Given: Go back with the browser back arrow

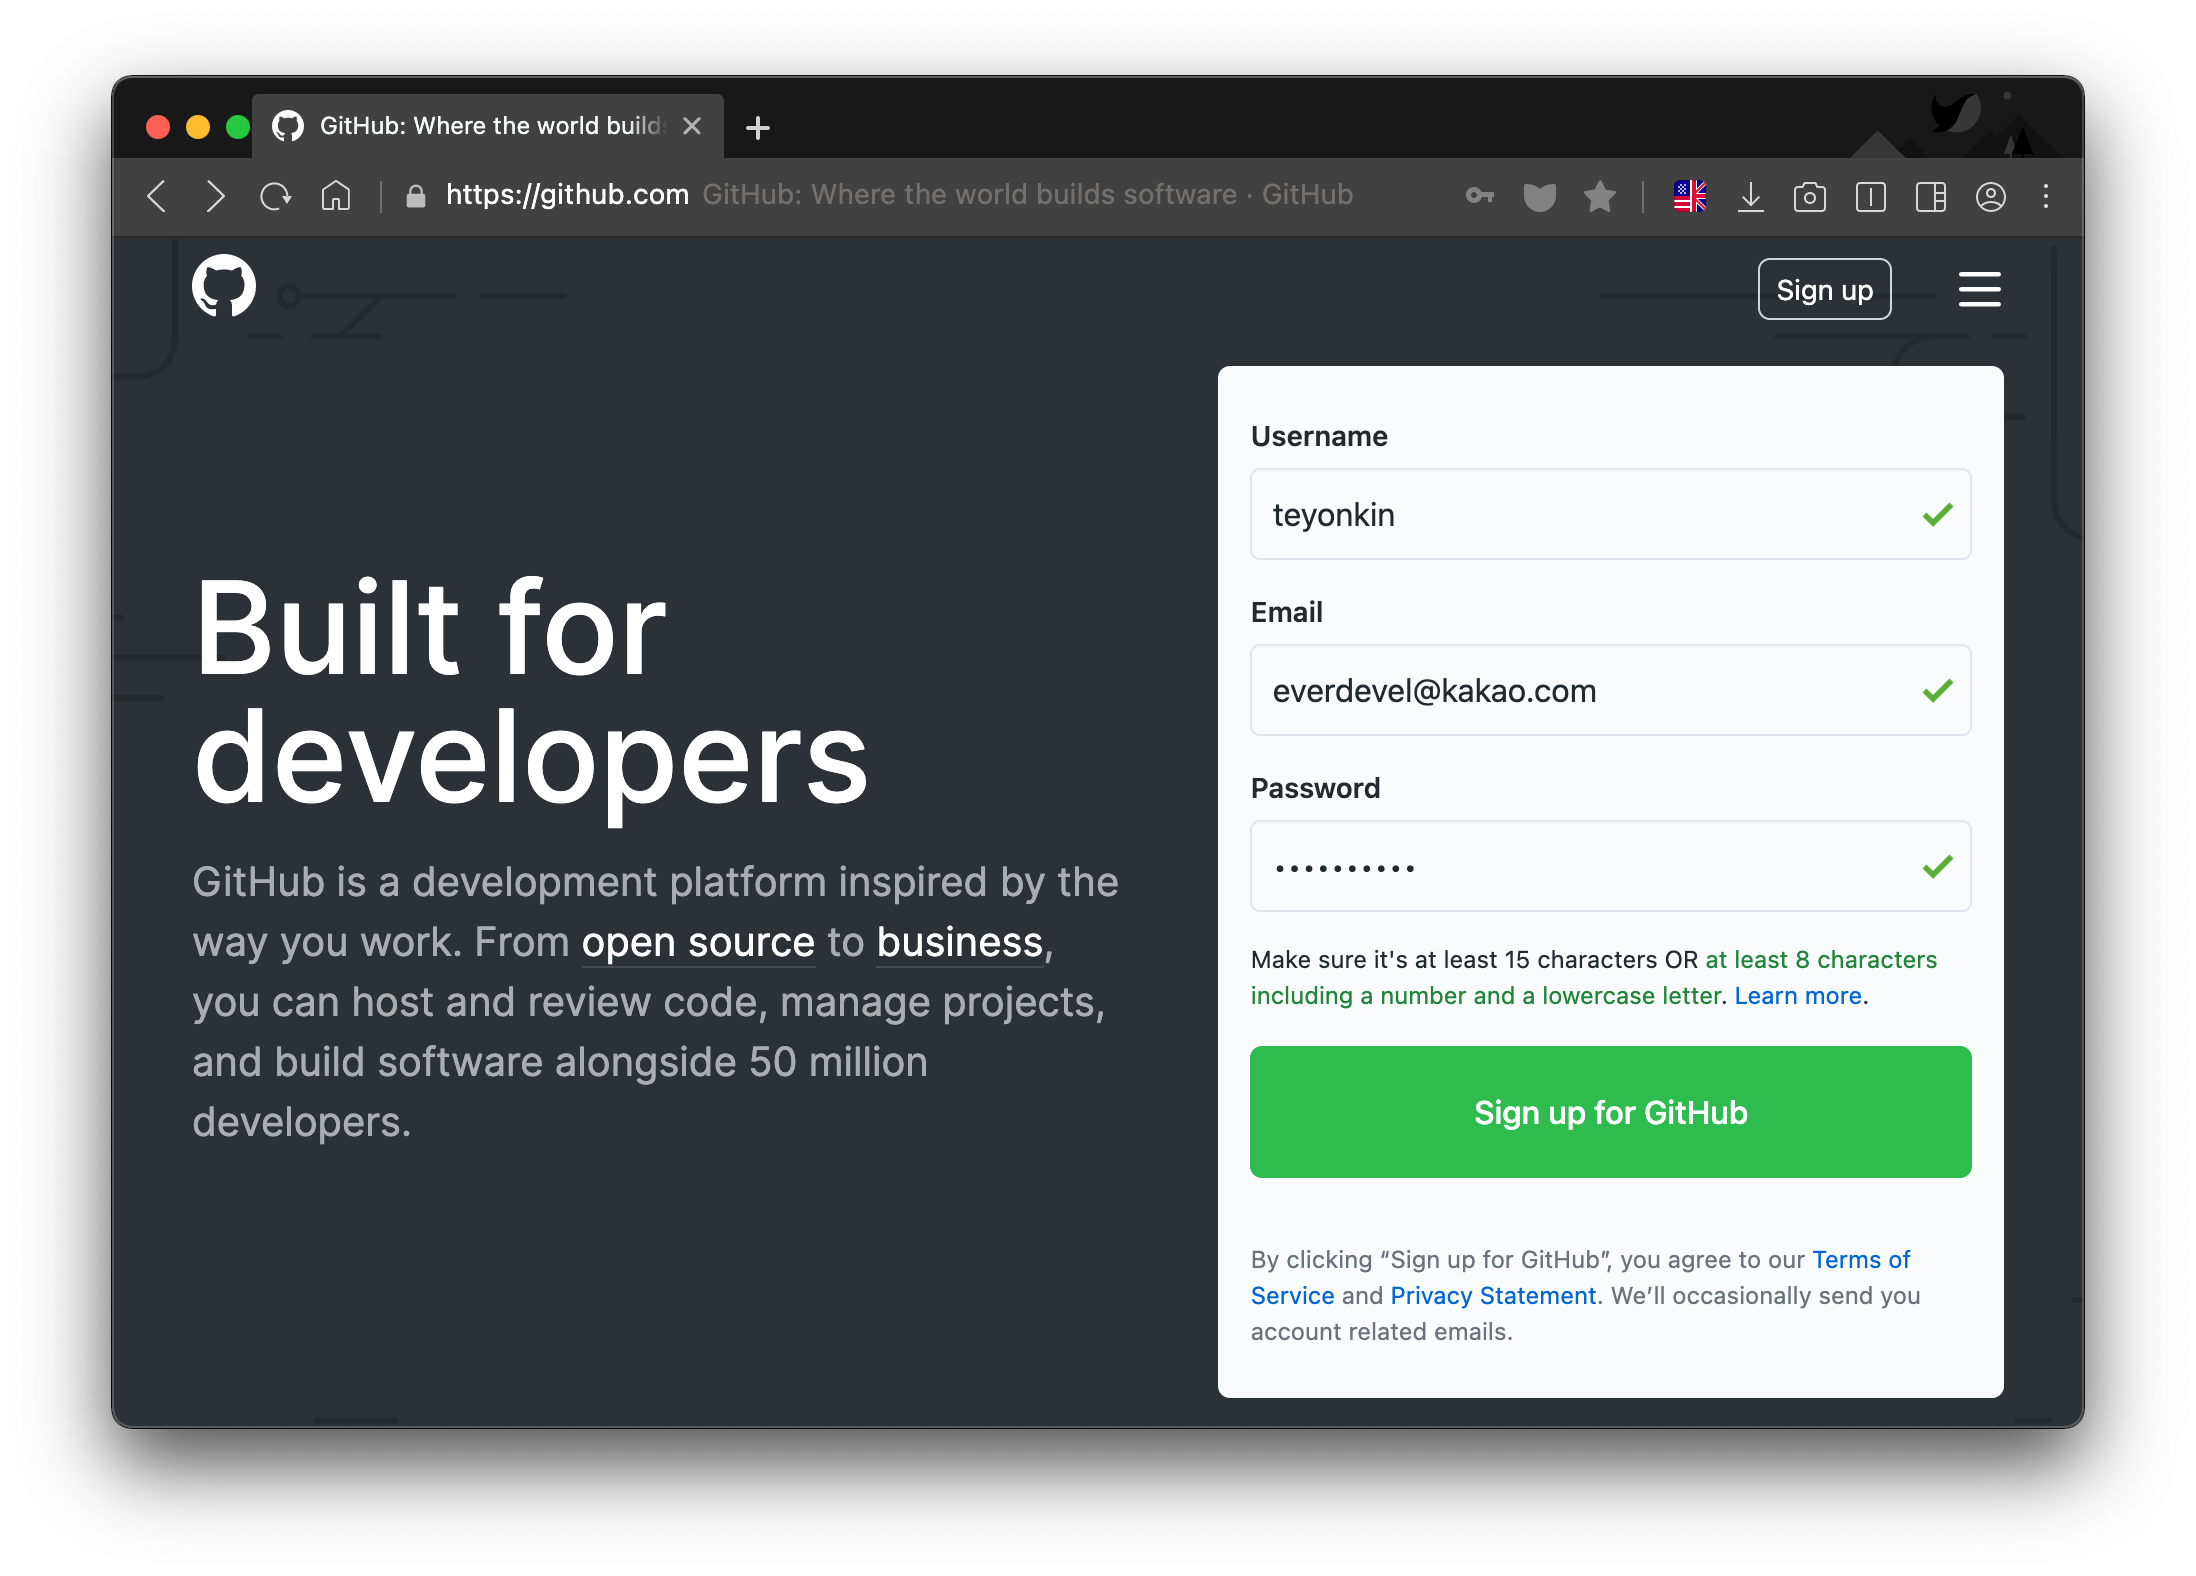Looking at the screenshot, I should [156, 196].
